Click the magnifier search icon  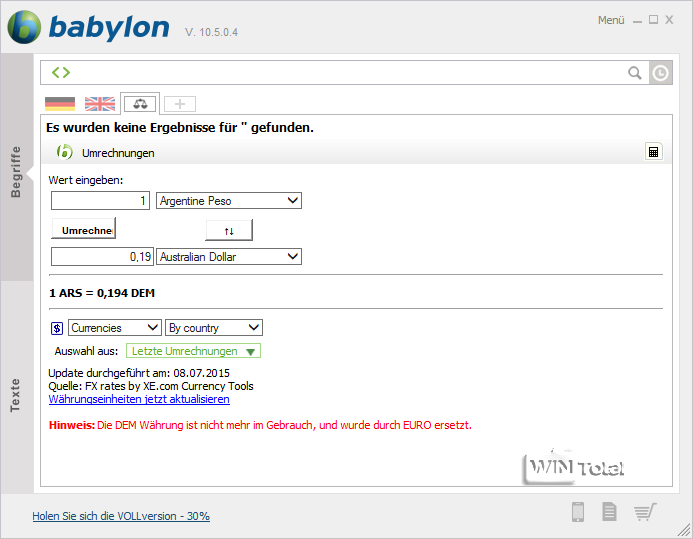(635, 73)
